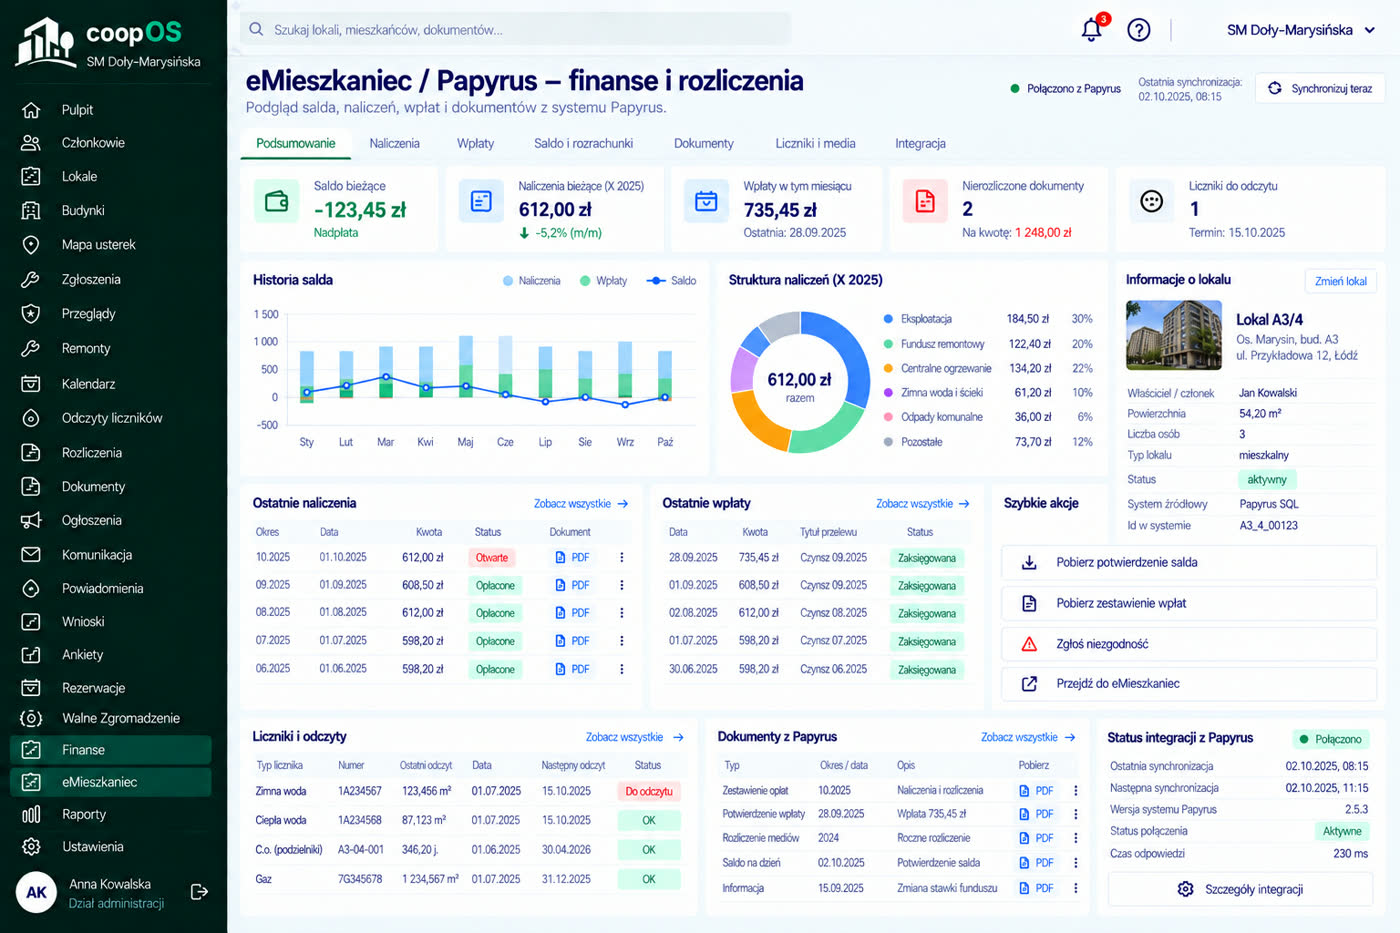This screenshot has height=933, width=1400.
Task: Open Liczniki i media tab
Action: tap(815, 144)
